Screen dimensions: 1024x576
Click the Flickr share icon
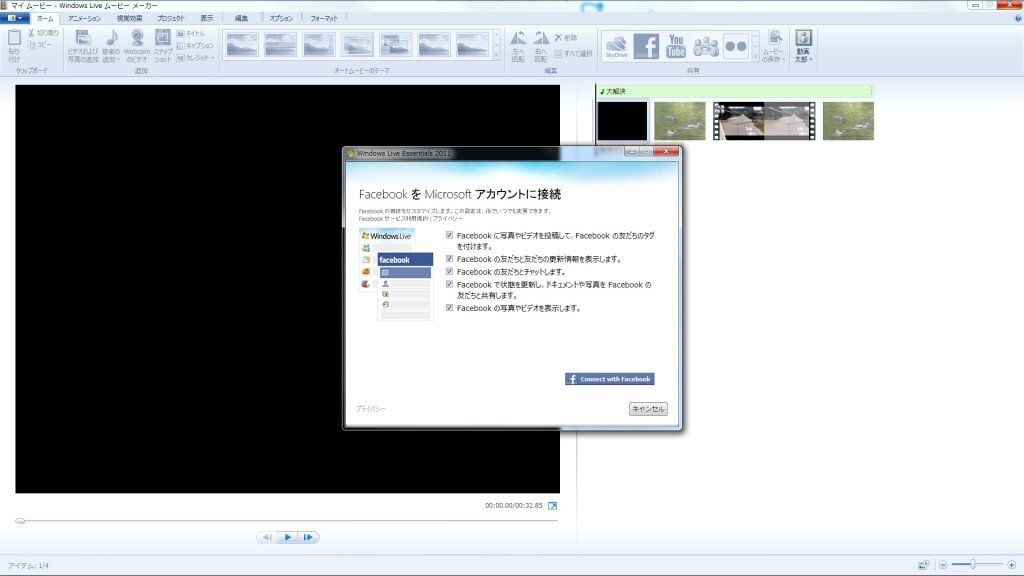736,46
